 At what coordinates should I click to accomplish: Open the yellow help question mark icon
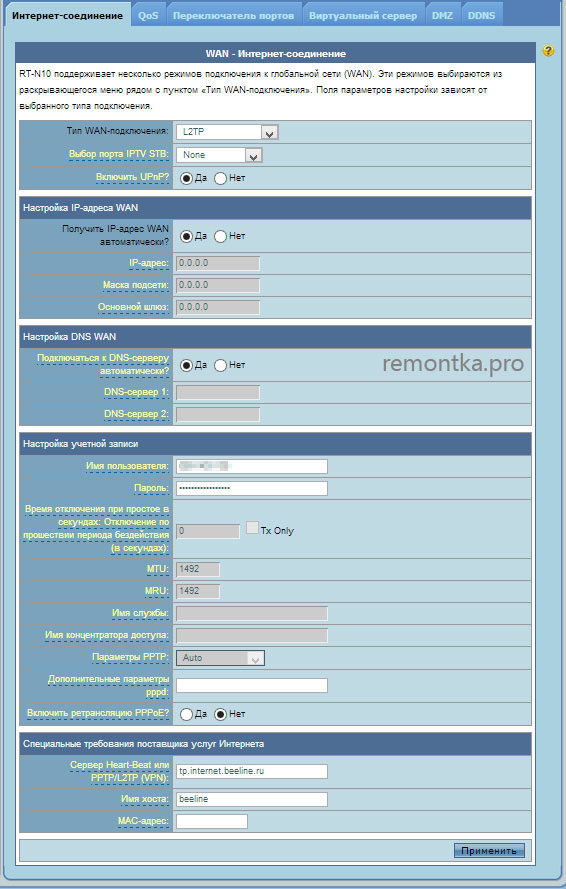coord(548,51)
